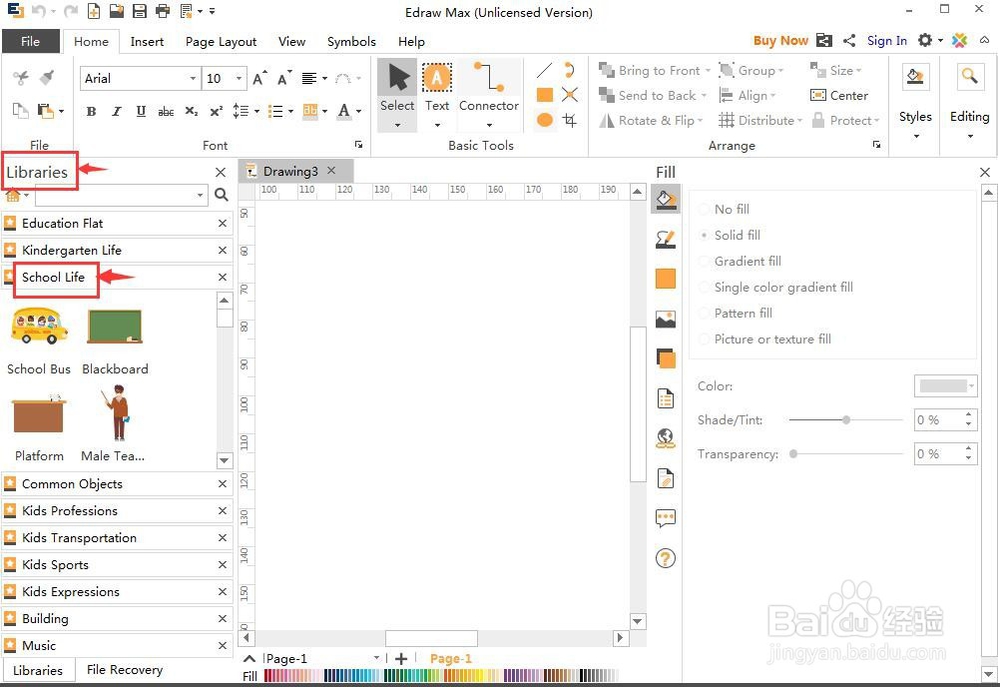
Task: Close the Drawing3 document tab
Action: pyautogui.click(x=331, y=170)
